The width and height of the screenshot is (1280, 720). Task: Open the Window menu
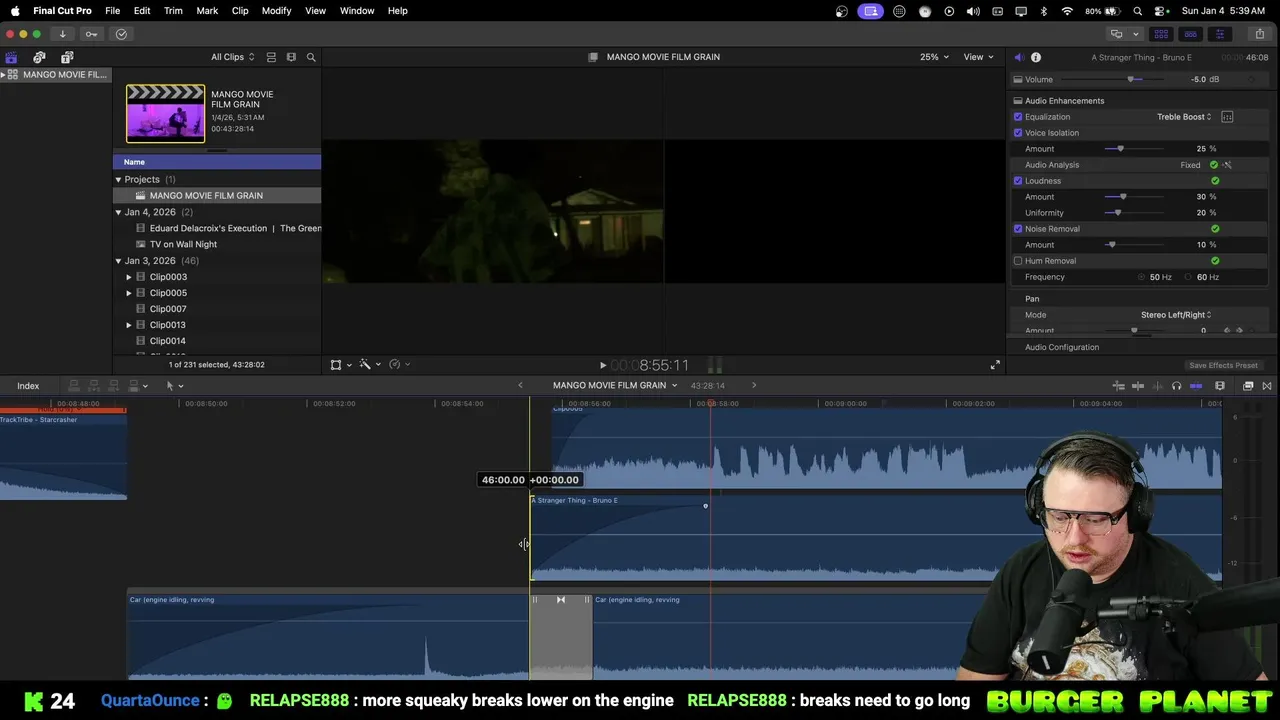tap(357, 11)
